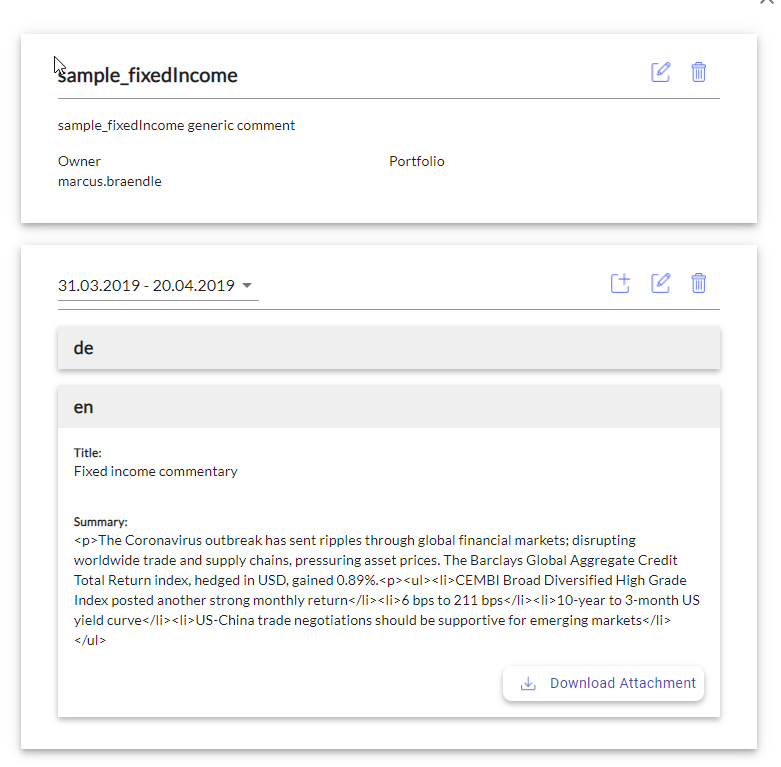Select the 31.03.2019 - 20.04.2019 period field

click(146, 286)
